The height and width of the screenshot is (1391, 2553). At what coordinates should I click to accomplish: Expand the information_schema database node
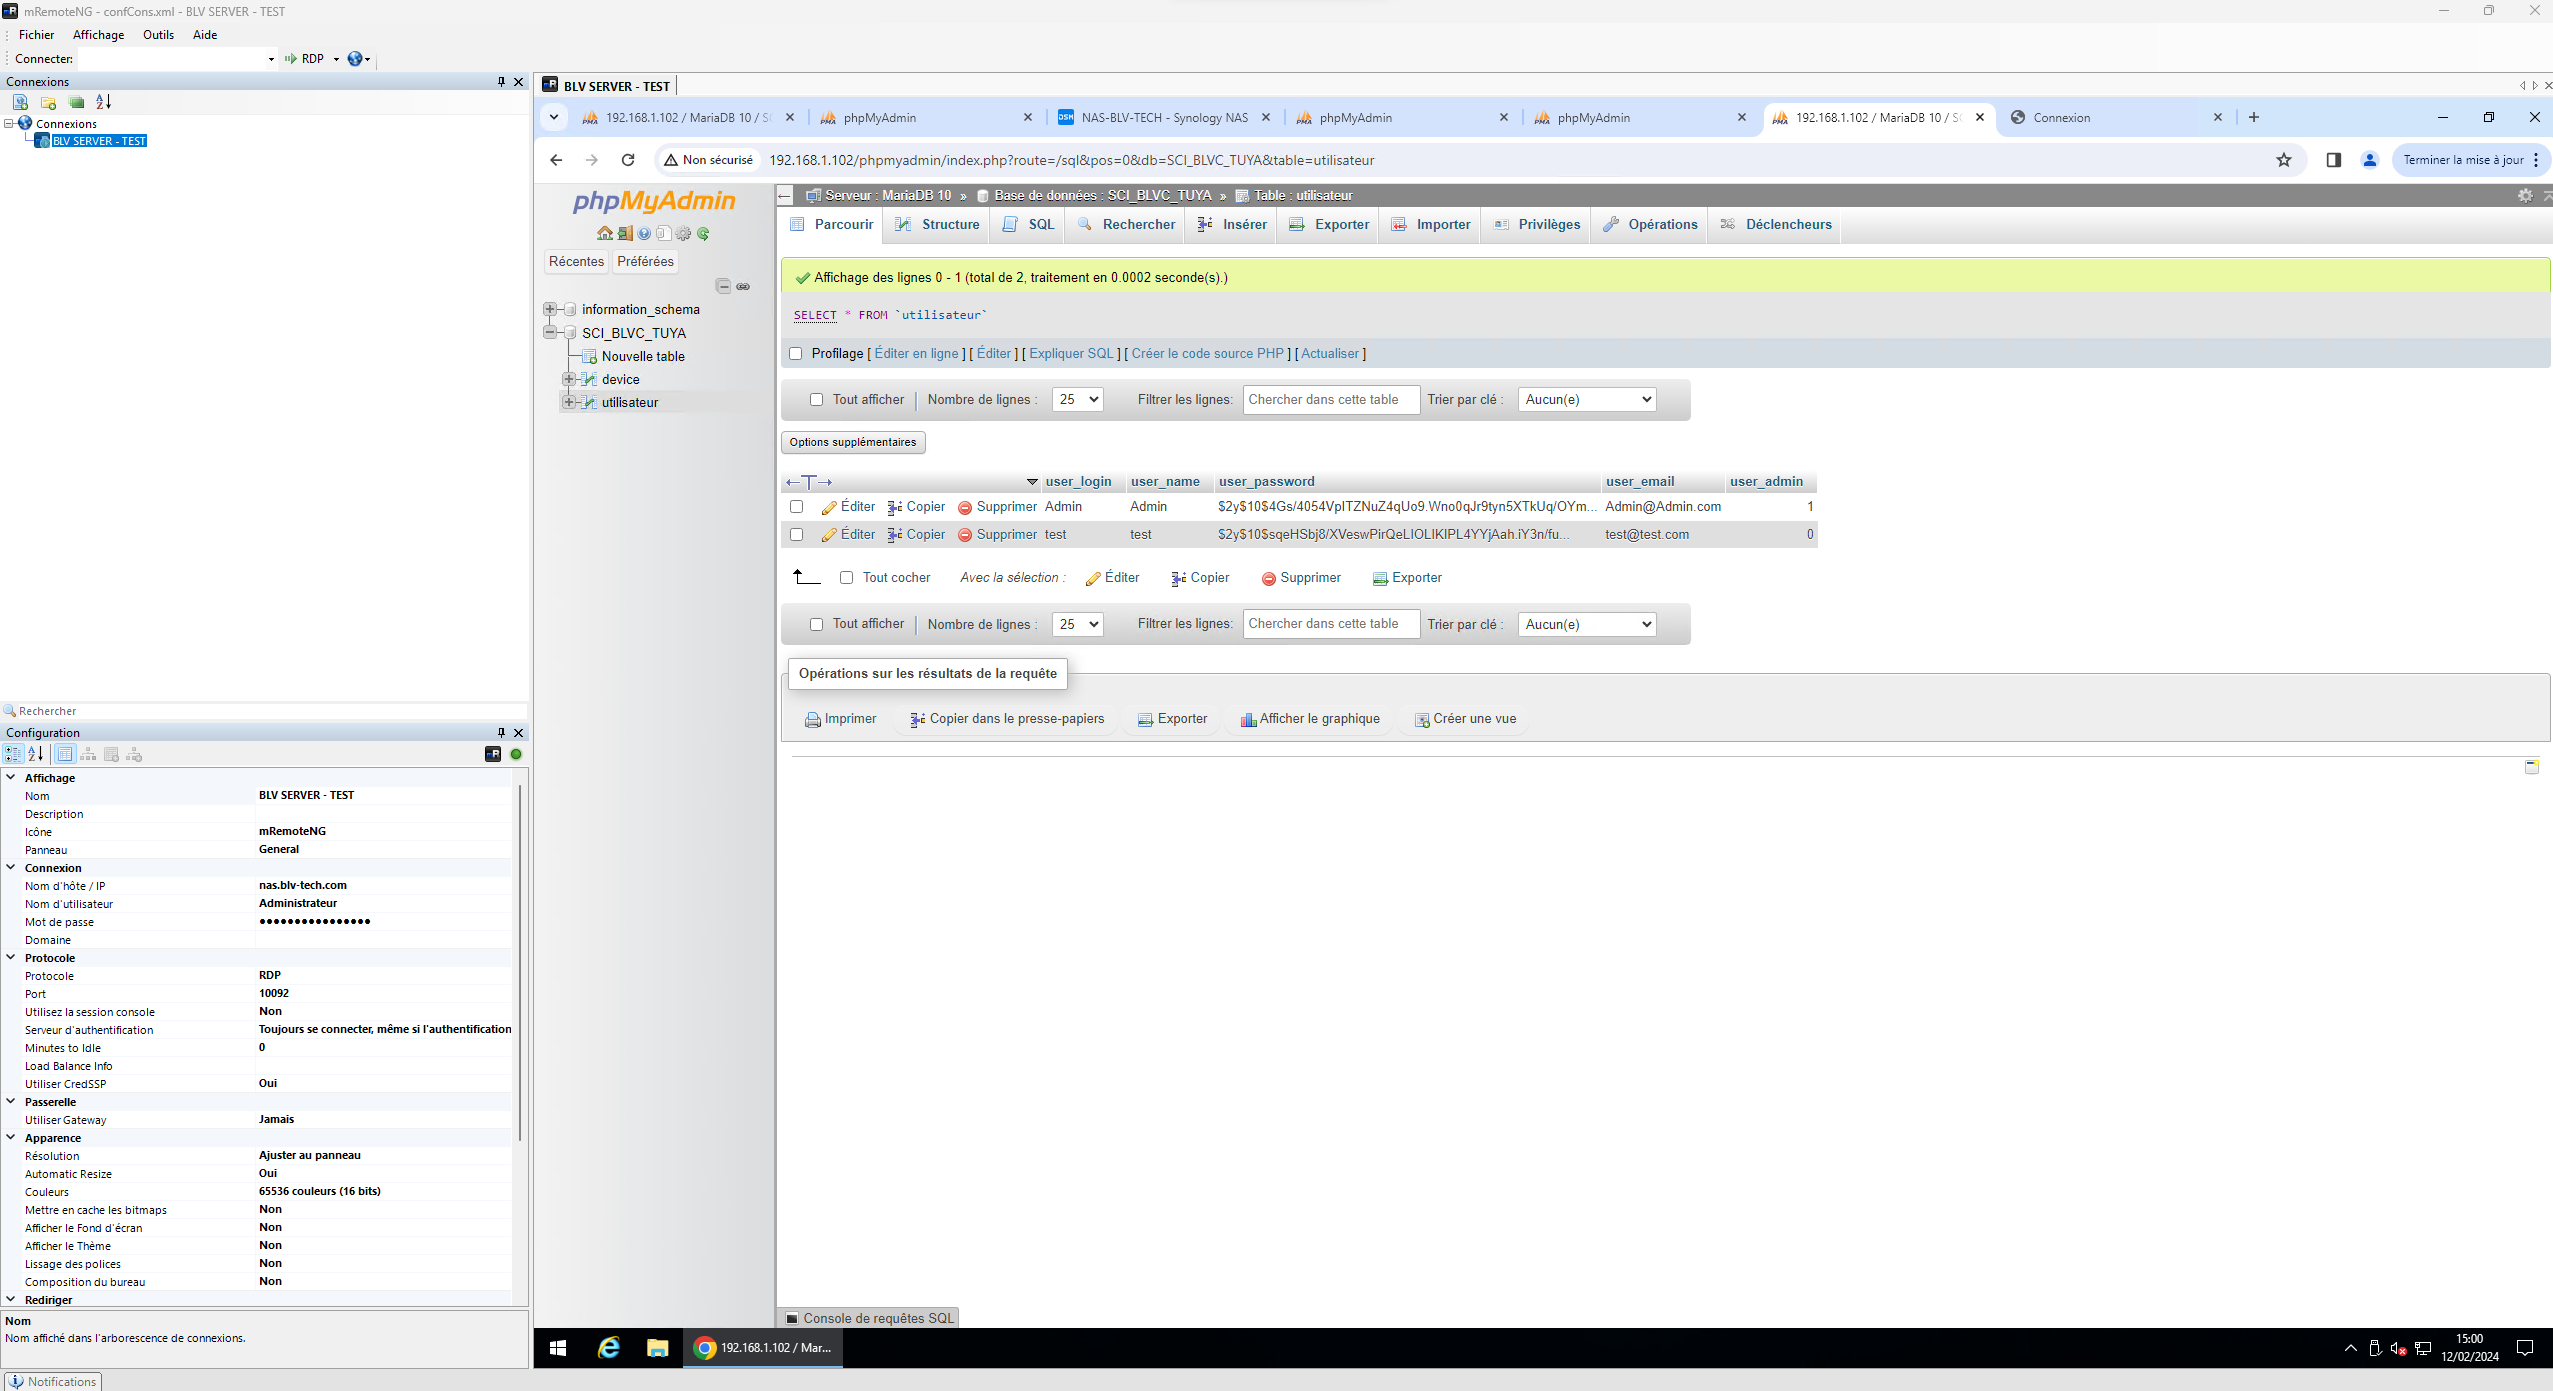coord(550,310)
